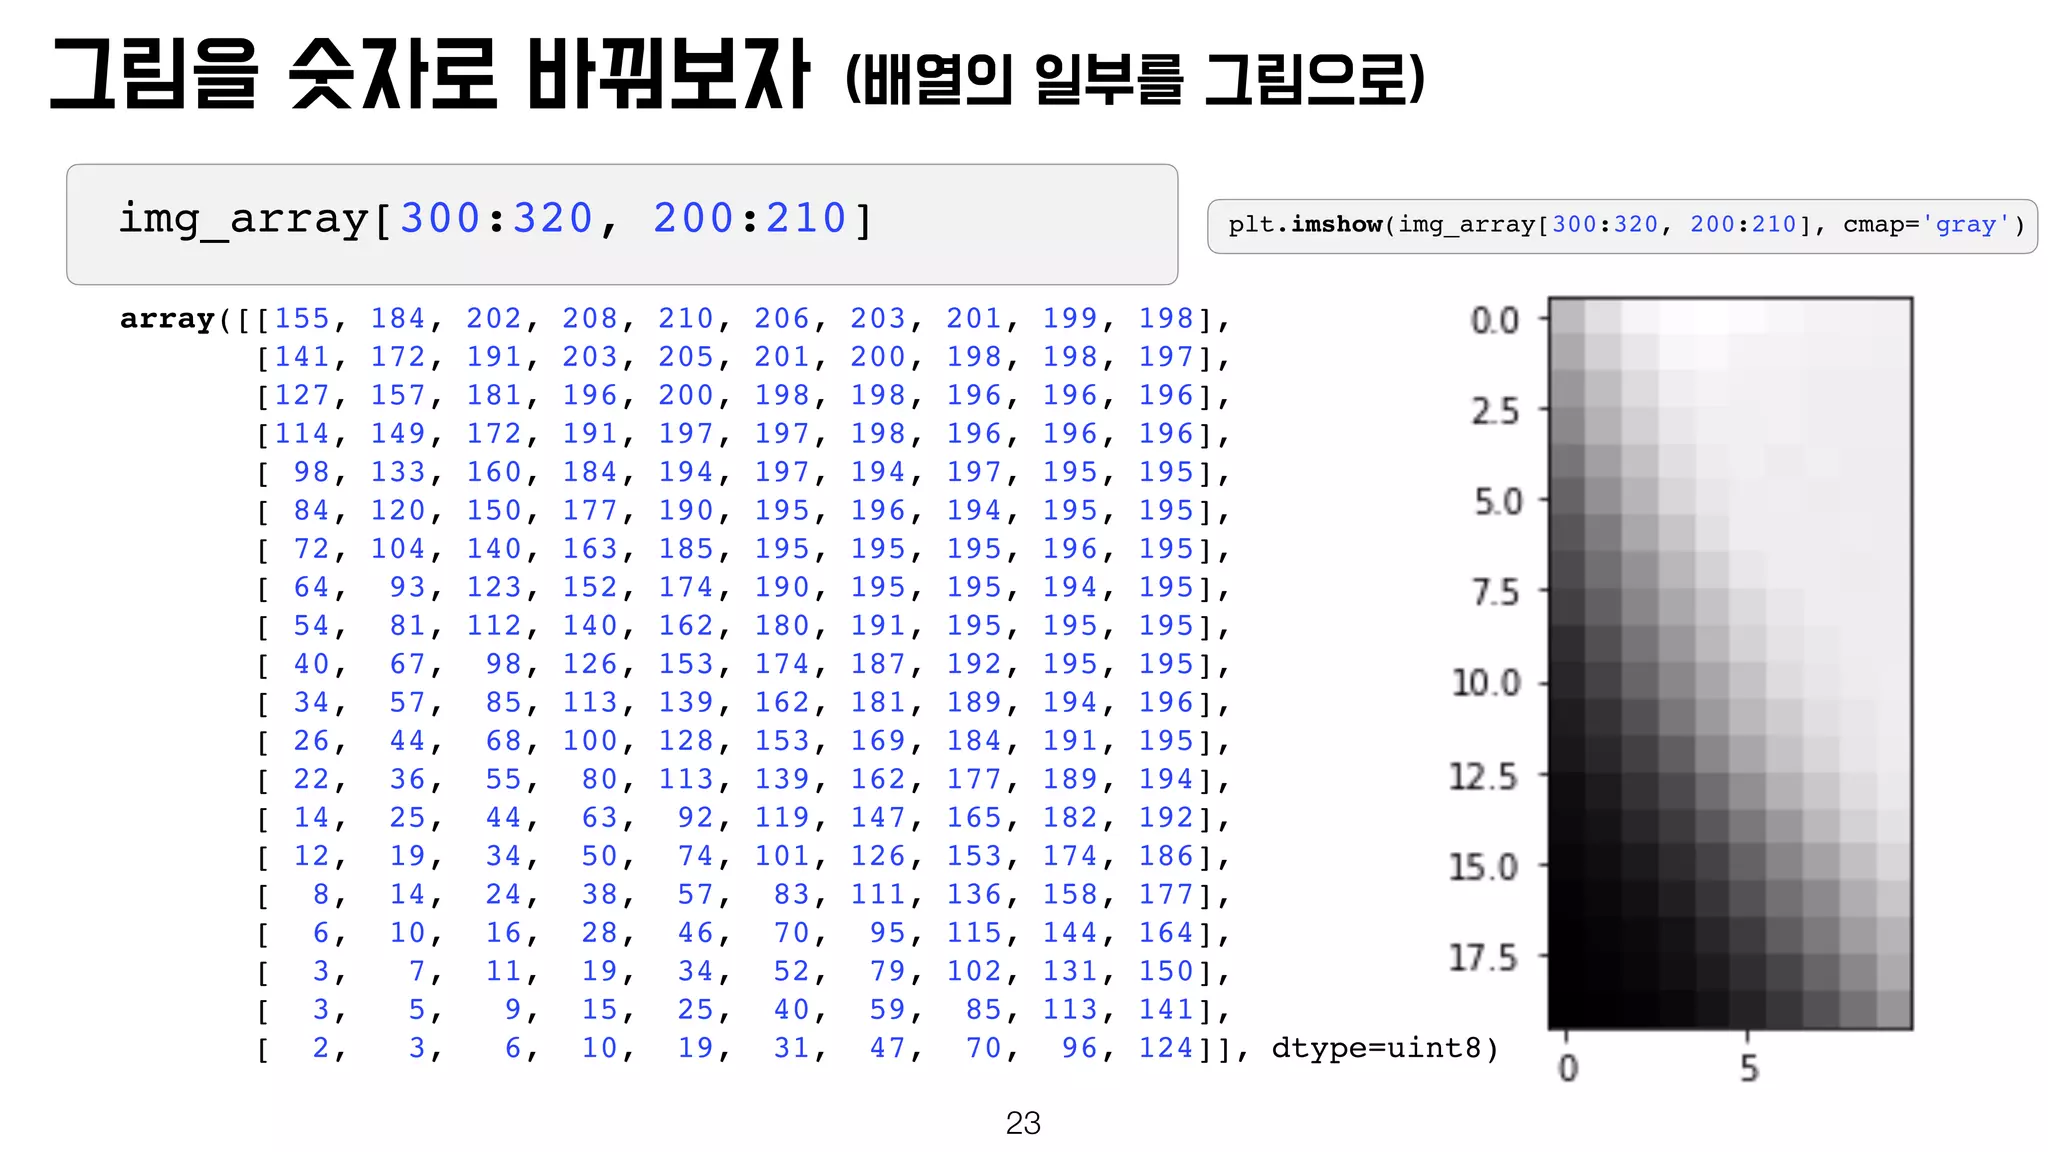Click the array value 83
Image resolution: width=2048 pixels, height=1152 pixels.
tap(791, 894)
